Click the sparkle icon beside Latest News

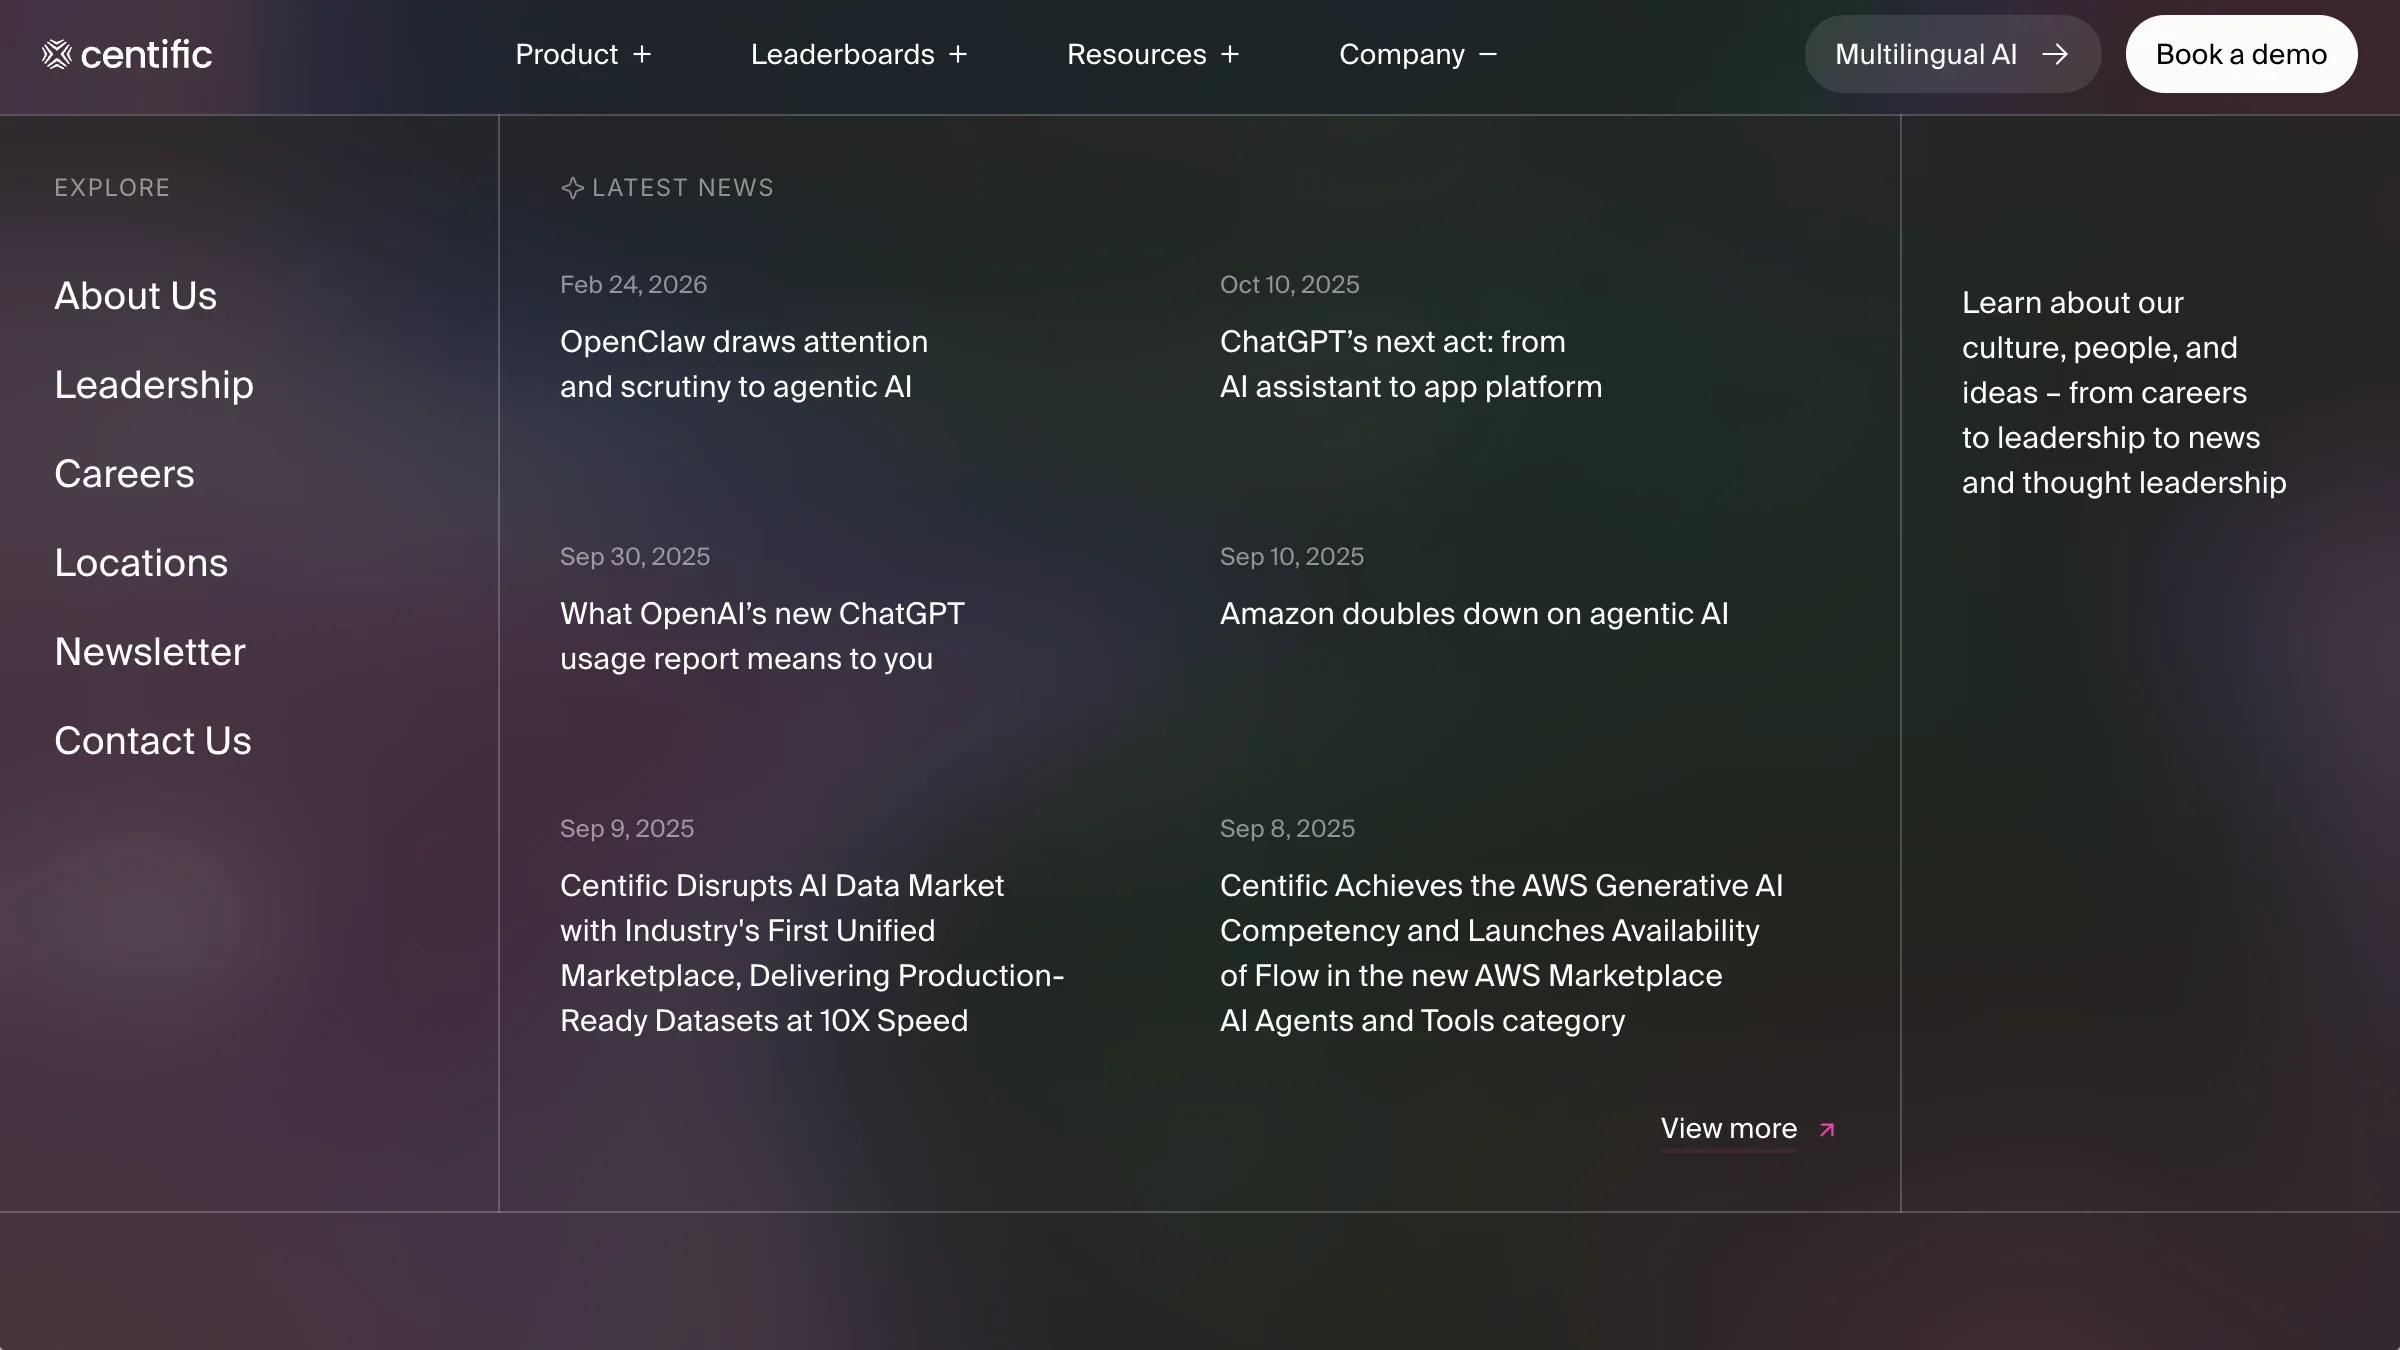click(x=572, y=188)
